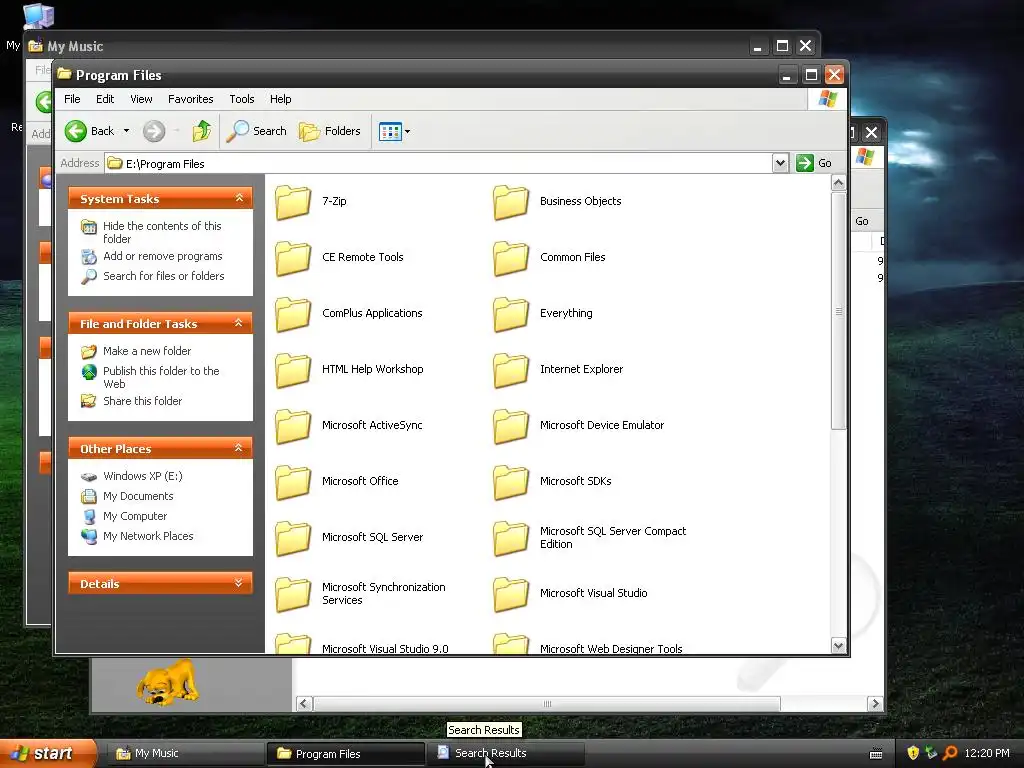Screen dimensions: 1024x768
Task: Click the security shield tray icon
Action: click(x=913, y=753)
